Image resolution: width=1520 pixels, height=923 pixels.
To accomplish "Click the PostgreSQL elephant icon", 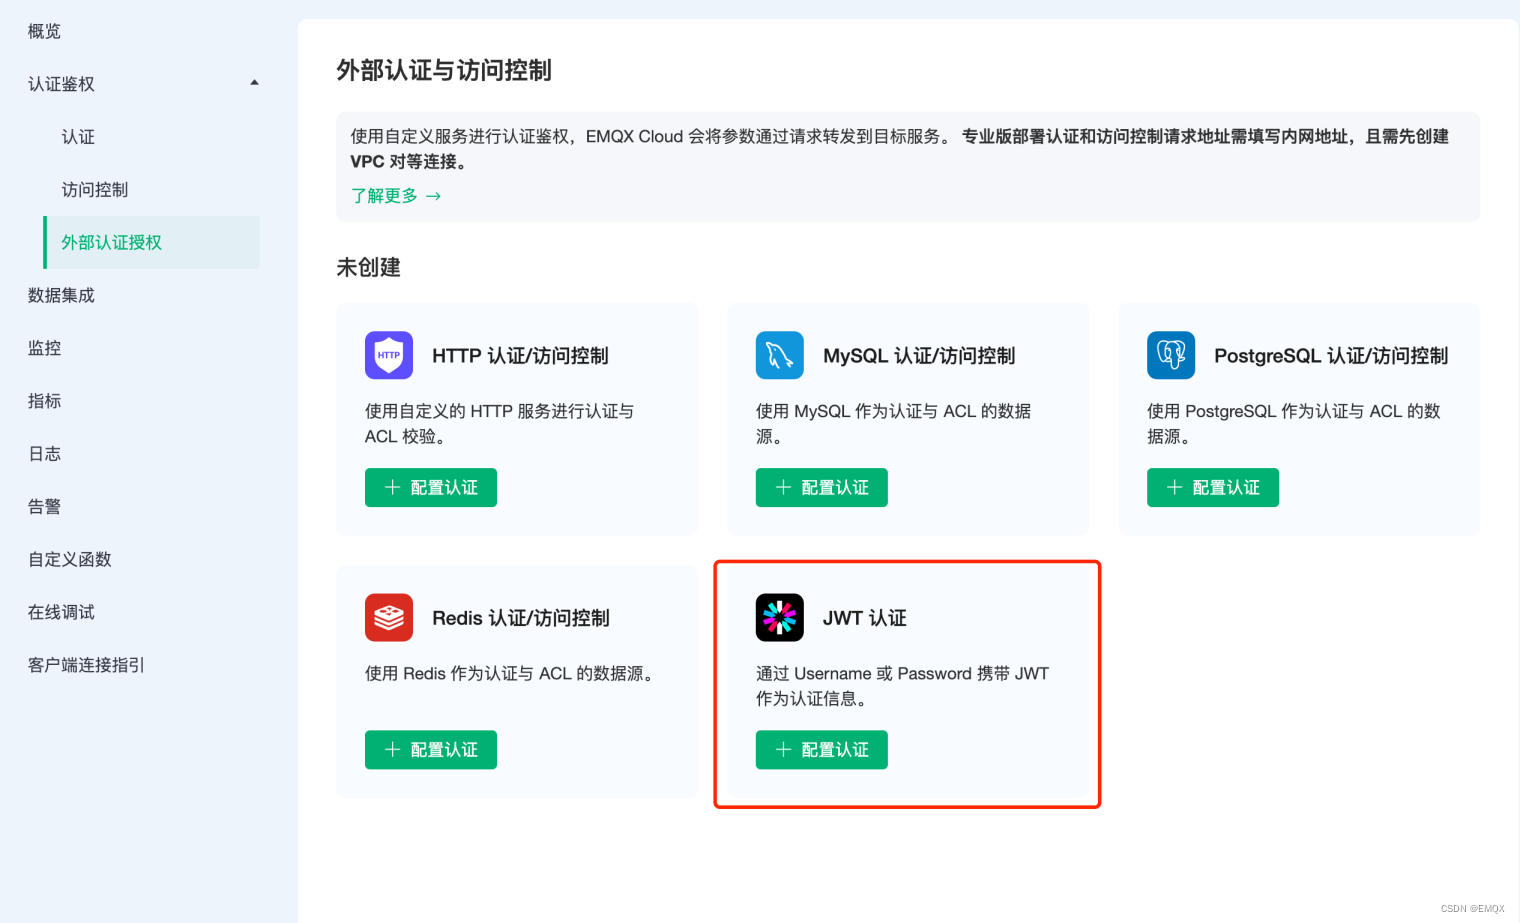I will point(1170,355).
